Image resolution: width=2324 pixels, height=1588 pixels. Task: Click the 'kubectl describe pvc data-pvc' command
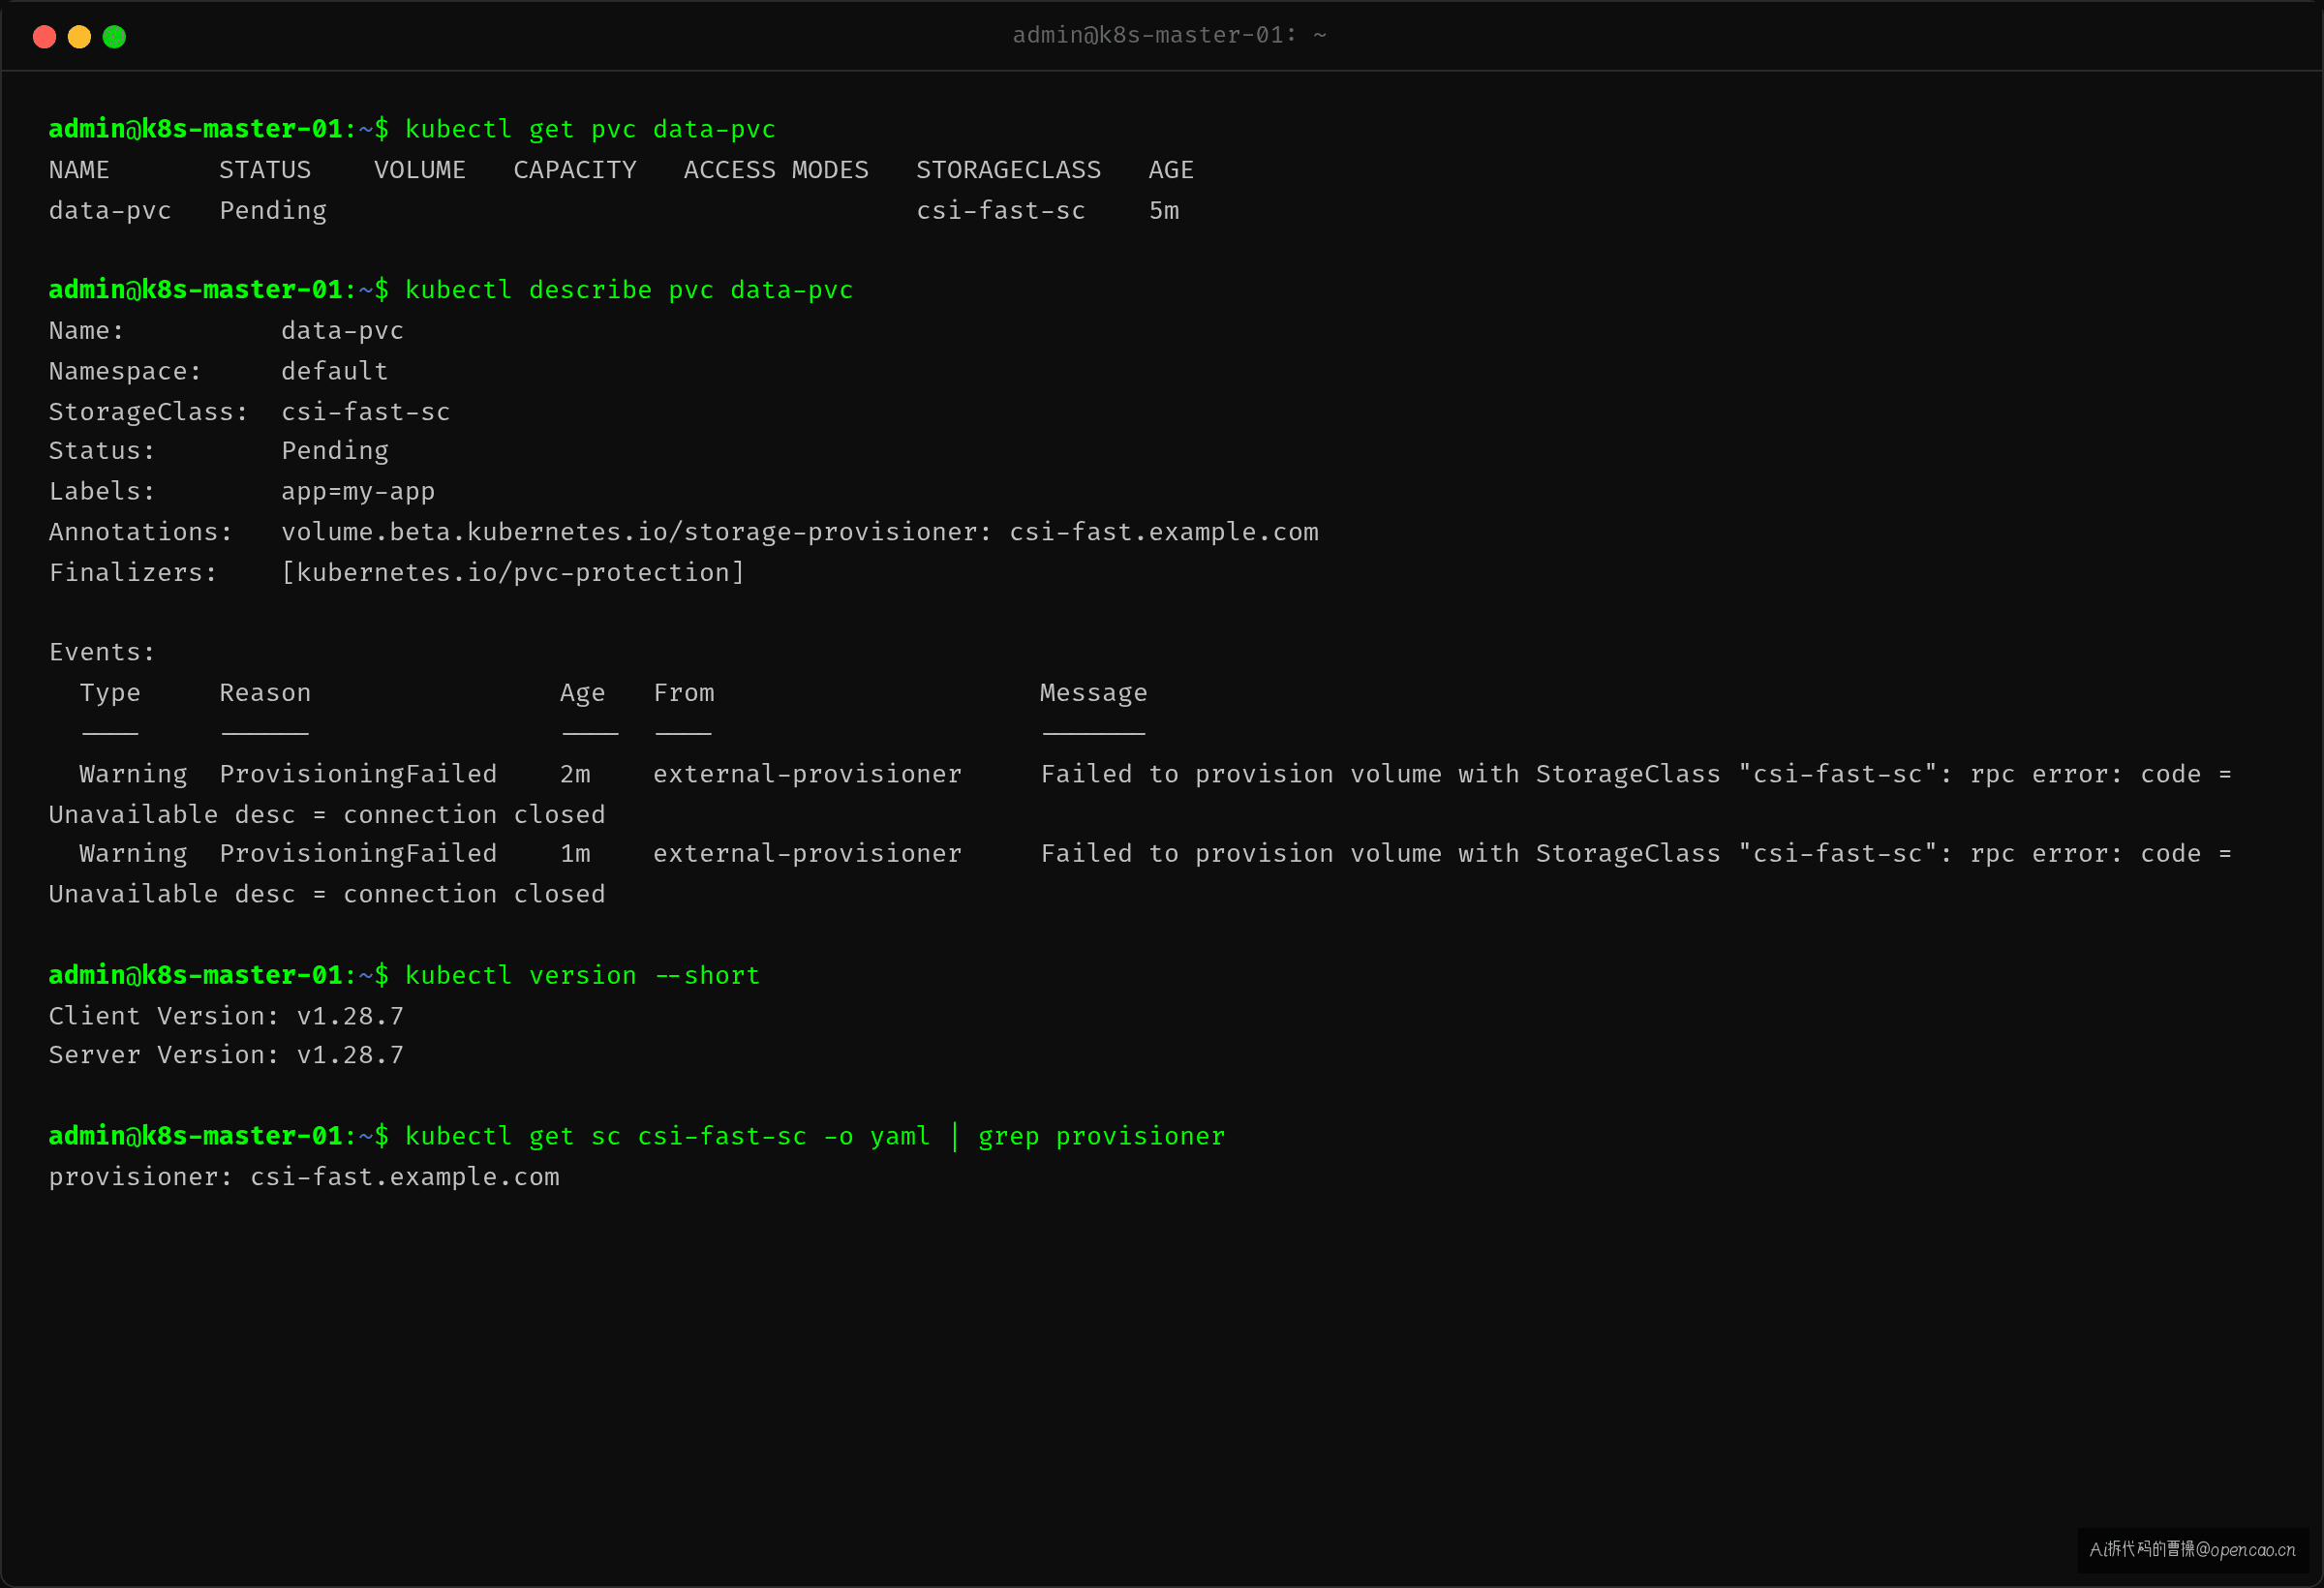point(629,290)
